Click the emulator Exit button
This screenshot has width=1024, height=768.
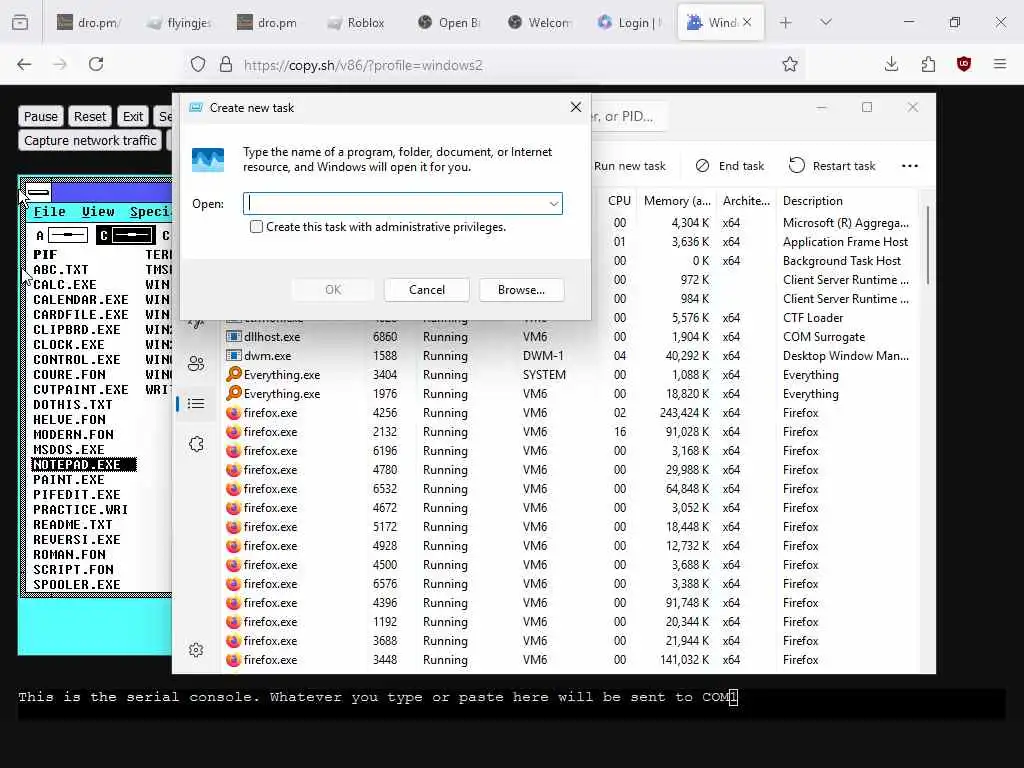(133, 116)
